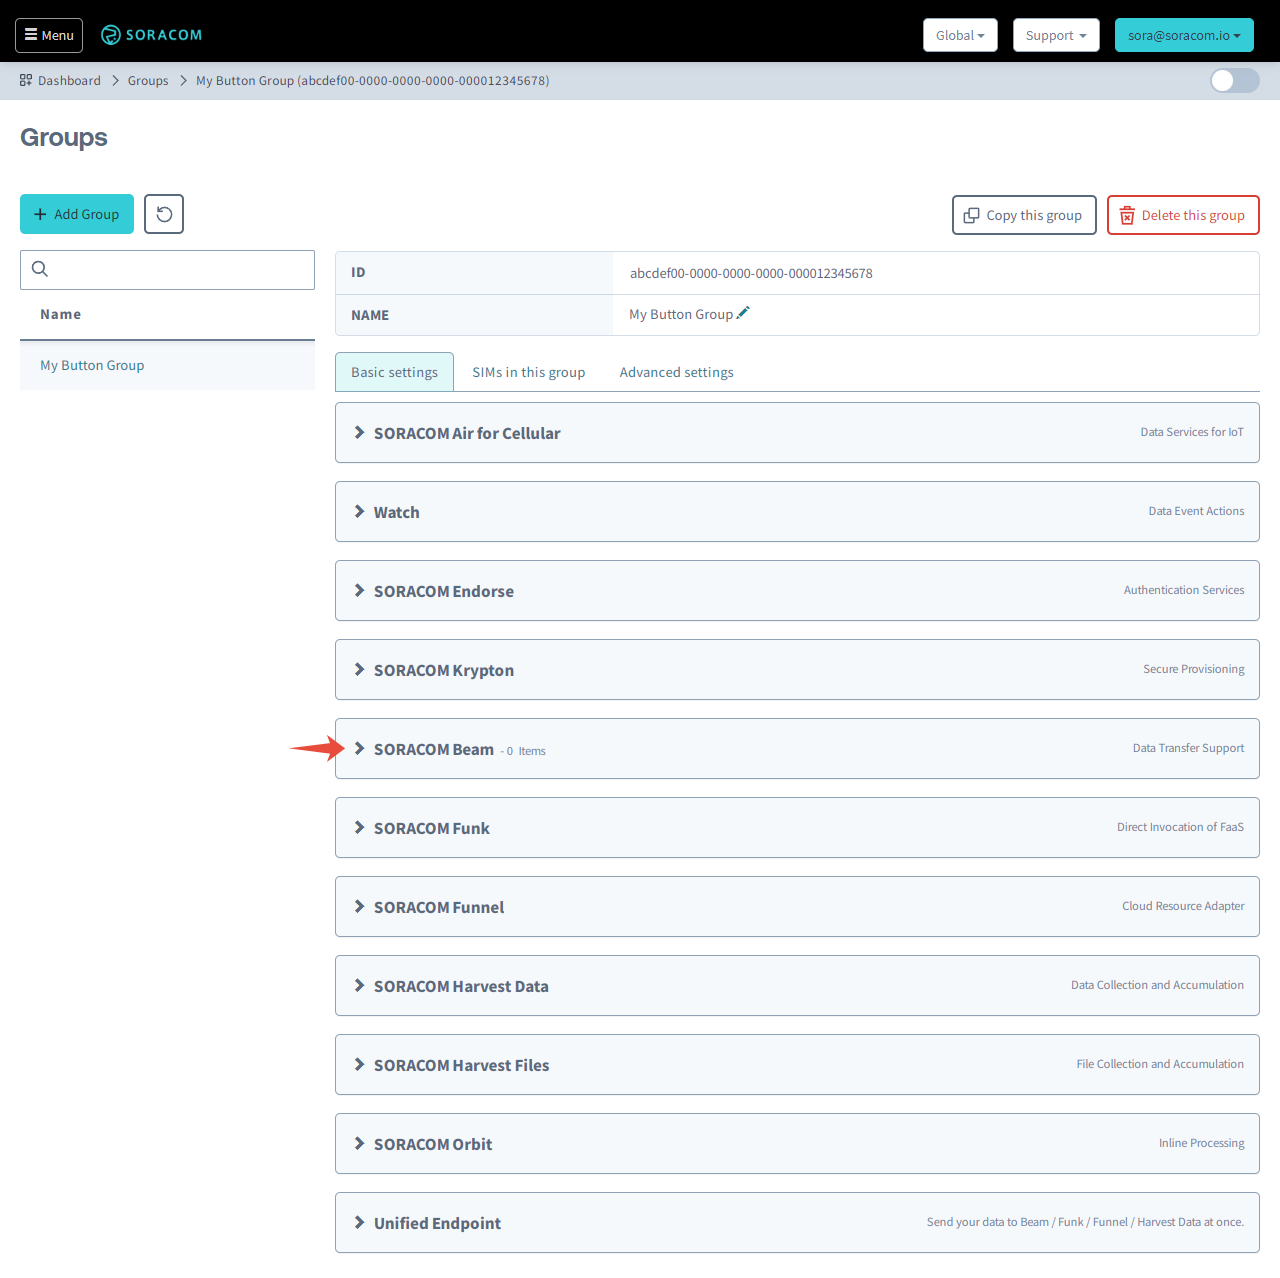1280x1278 pixels.
Task: Expand SORACOM Krypton section
Action: (x=797, y=670)
